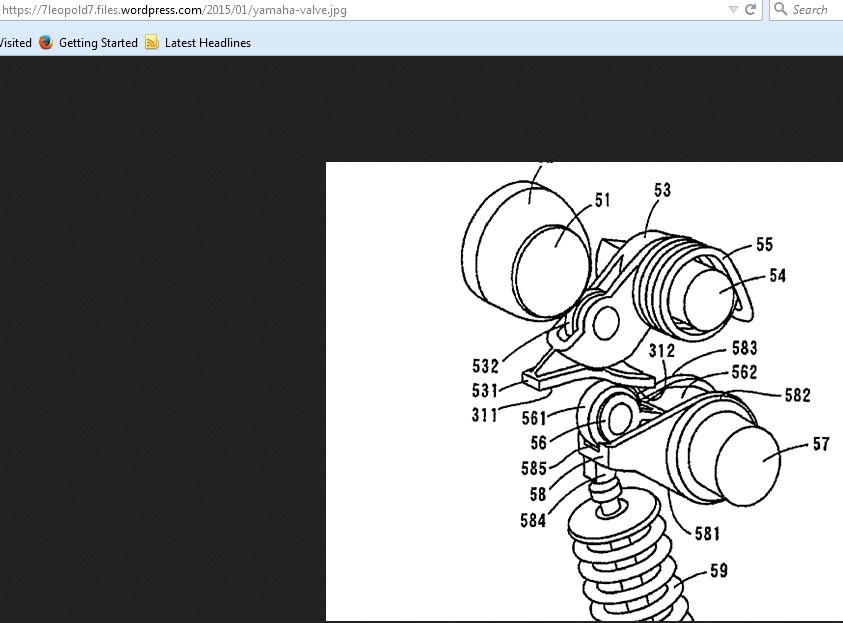The image size is (843, 623).
Task: Click part label 581 in the diagram
Action: pyautogui.click(x=707, y=534)
